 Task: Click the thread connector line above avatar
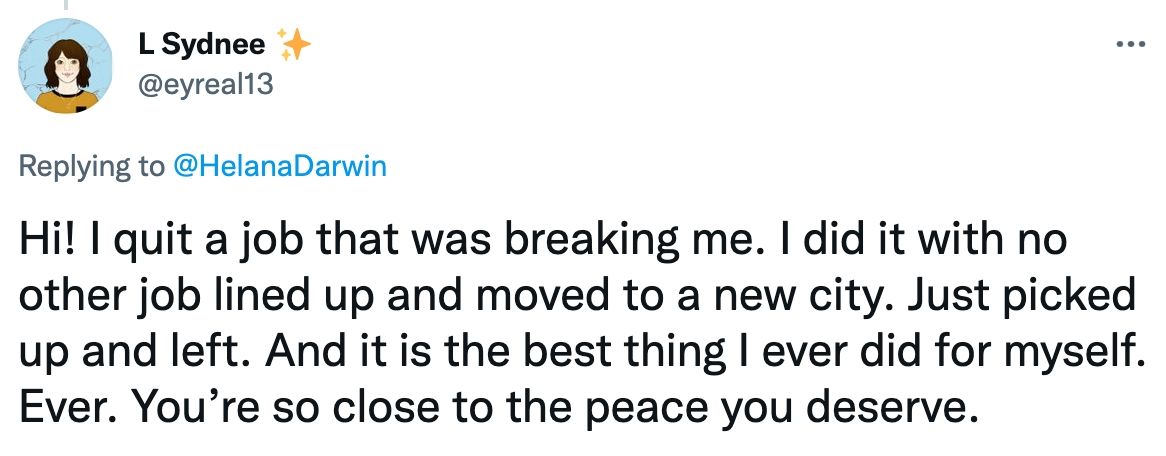(x=66, y=4)
